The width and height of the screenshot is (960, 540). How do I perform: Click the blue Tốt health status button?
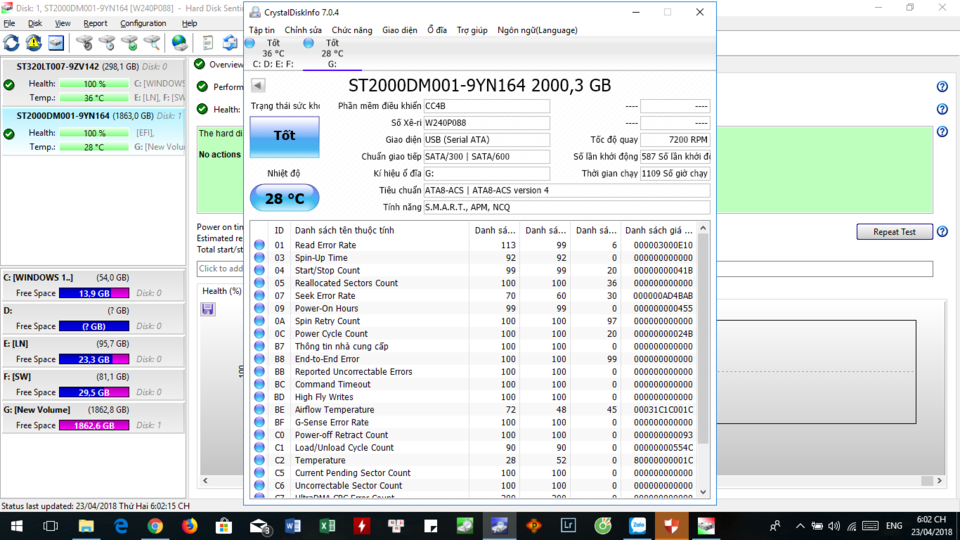click(x=284, y=135)
